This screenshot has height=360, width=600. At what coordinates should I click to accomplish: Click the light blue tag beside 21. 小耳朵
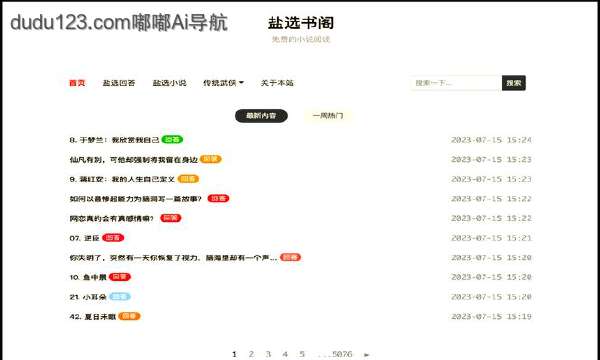pyautogui.click(x=119, y=296)
